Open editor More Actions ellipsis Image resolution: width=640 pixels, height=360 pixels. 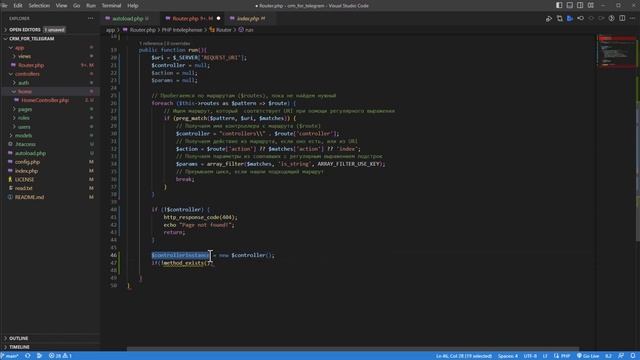[x=632, y=18]
